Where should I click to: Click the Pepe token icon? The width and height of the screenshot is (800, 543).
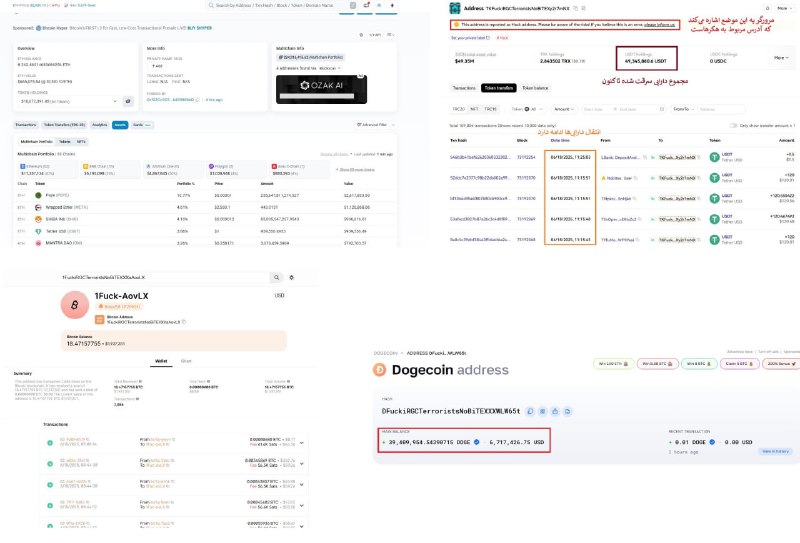[x=38, y=195]
